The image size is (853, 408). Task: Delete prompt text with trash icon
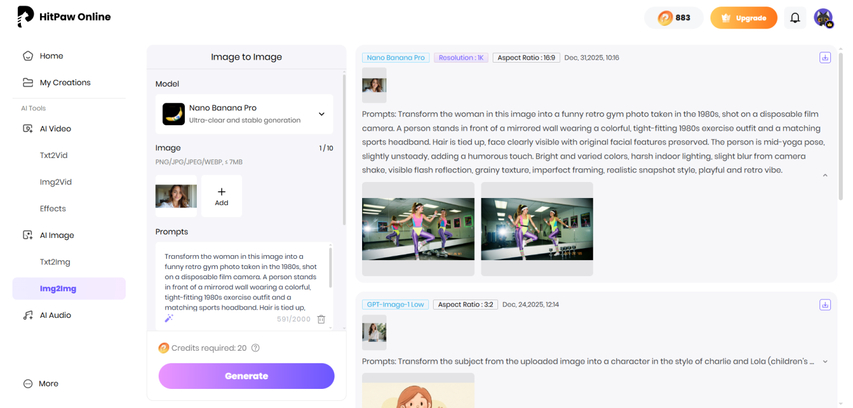(321, 319)
